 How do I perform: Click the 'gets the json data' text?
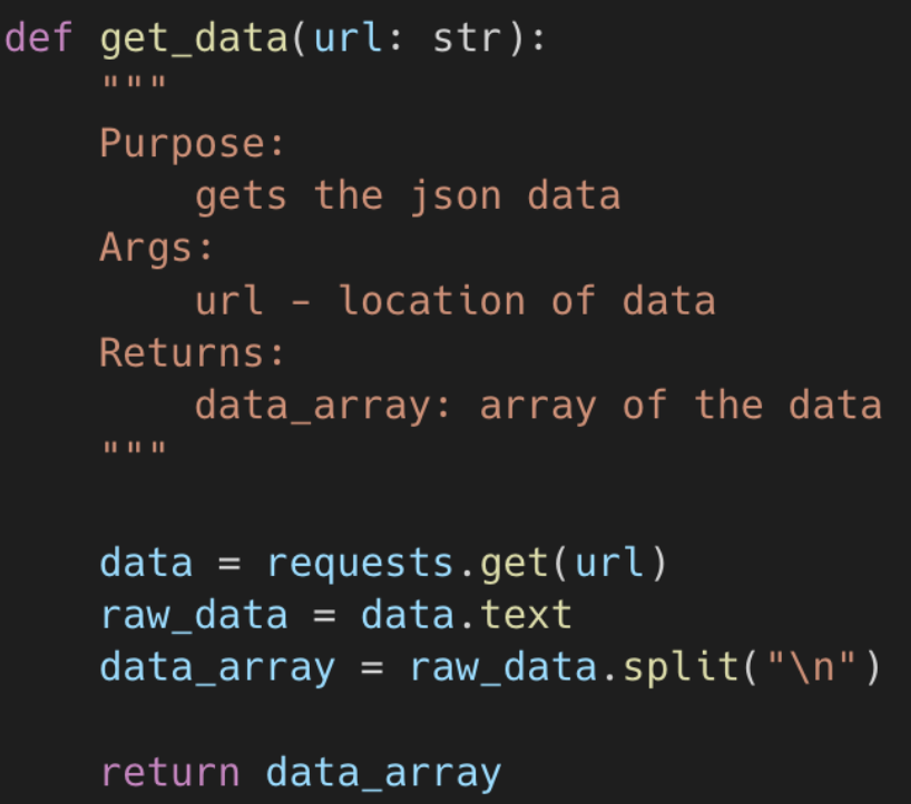(407, 196)
